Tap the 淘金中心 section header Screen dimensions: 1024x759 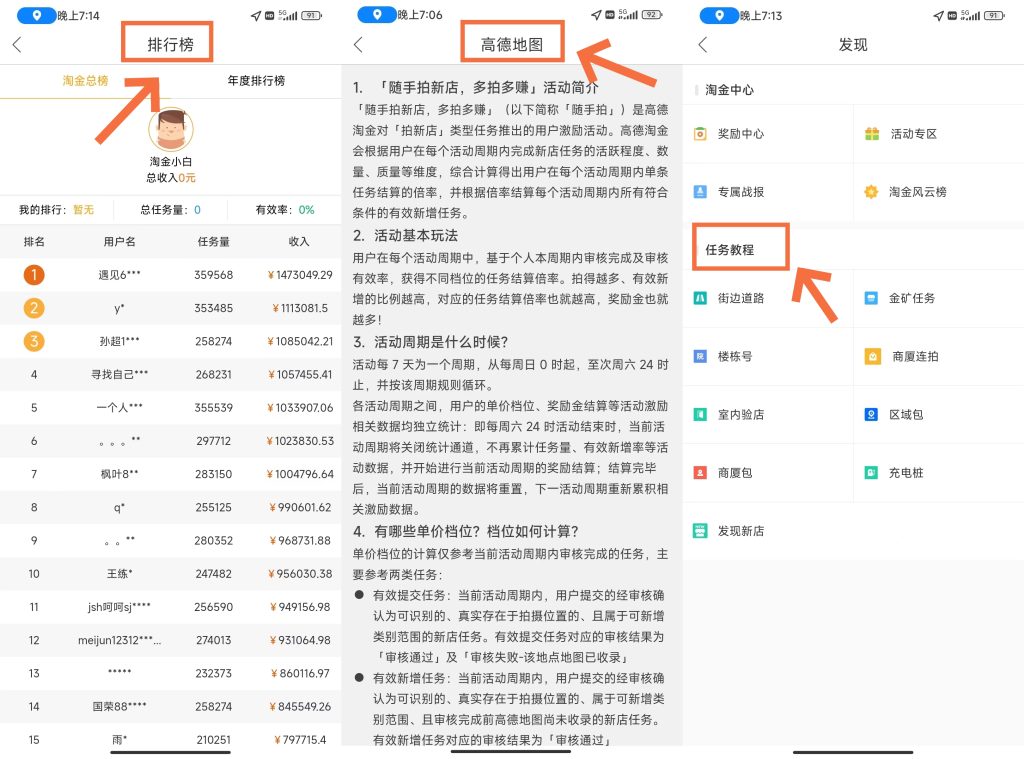729,89
